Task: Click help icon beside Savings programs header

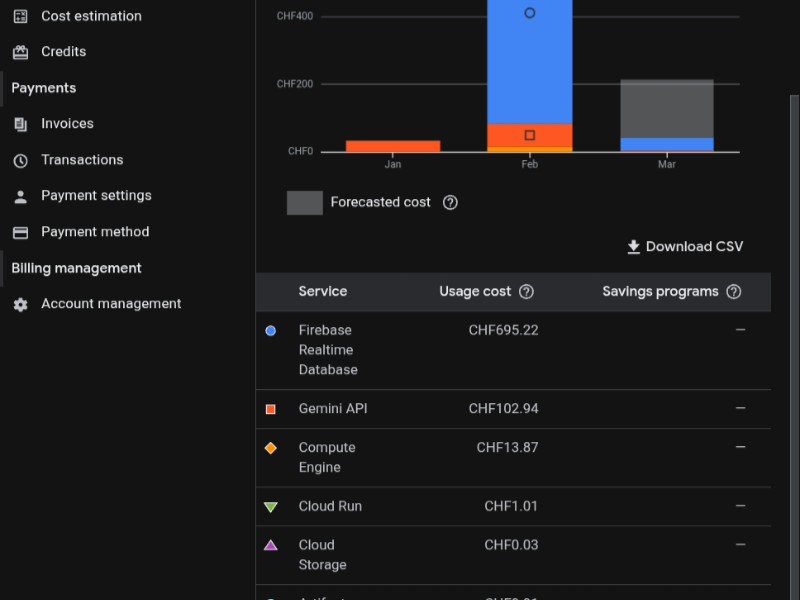Action: (x=733, y=292)
